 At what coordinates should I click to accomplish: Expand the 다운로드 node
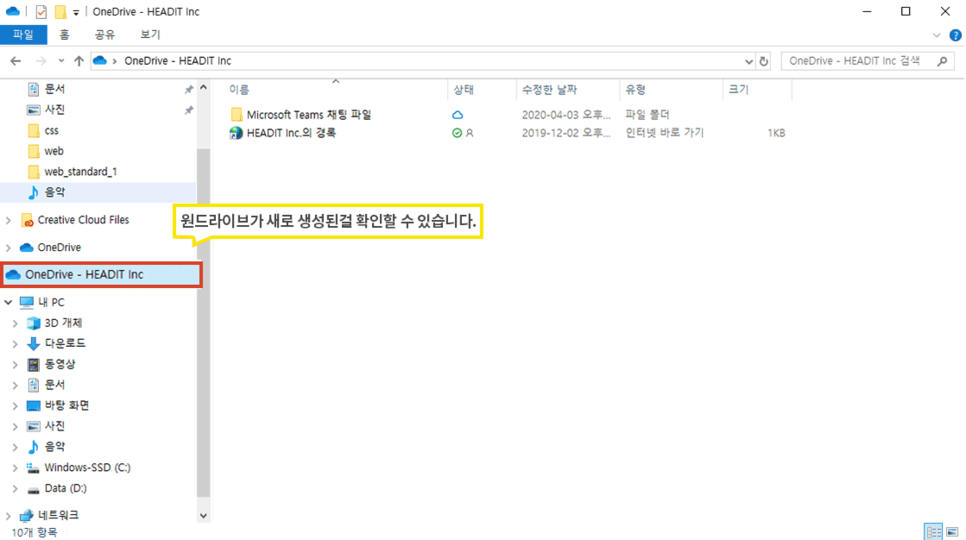tap(15, 344)
